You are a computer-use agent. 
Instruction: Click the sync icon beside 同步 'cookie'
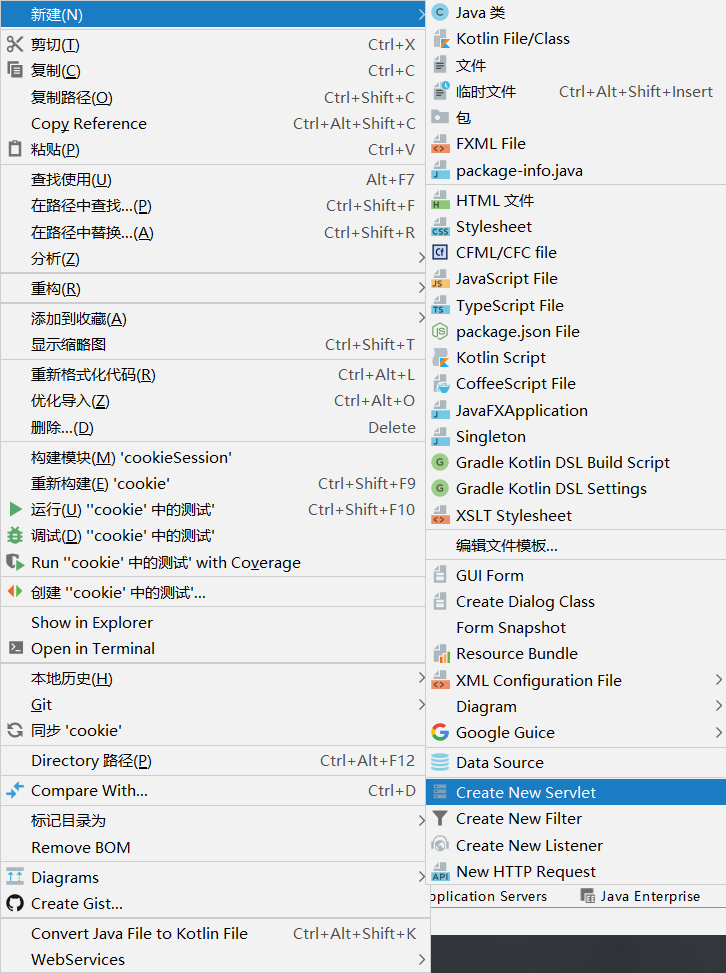[15, 730]
